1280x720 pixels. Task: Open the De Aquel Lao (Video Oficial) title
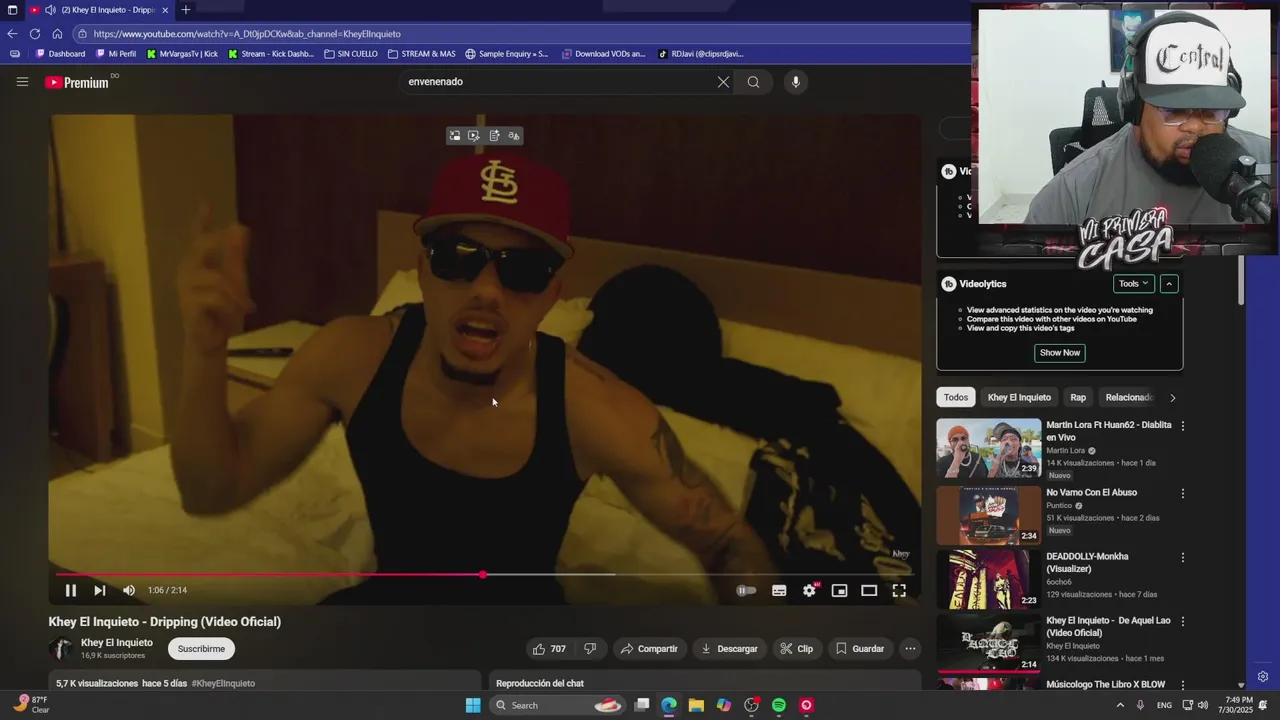[1108, 627]
